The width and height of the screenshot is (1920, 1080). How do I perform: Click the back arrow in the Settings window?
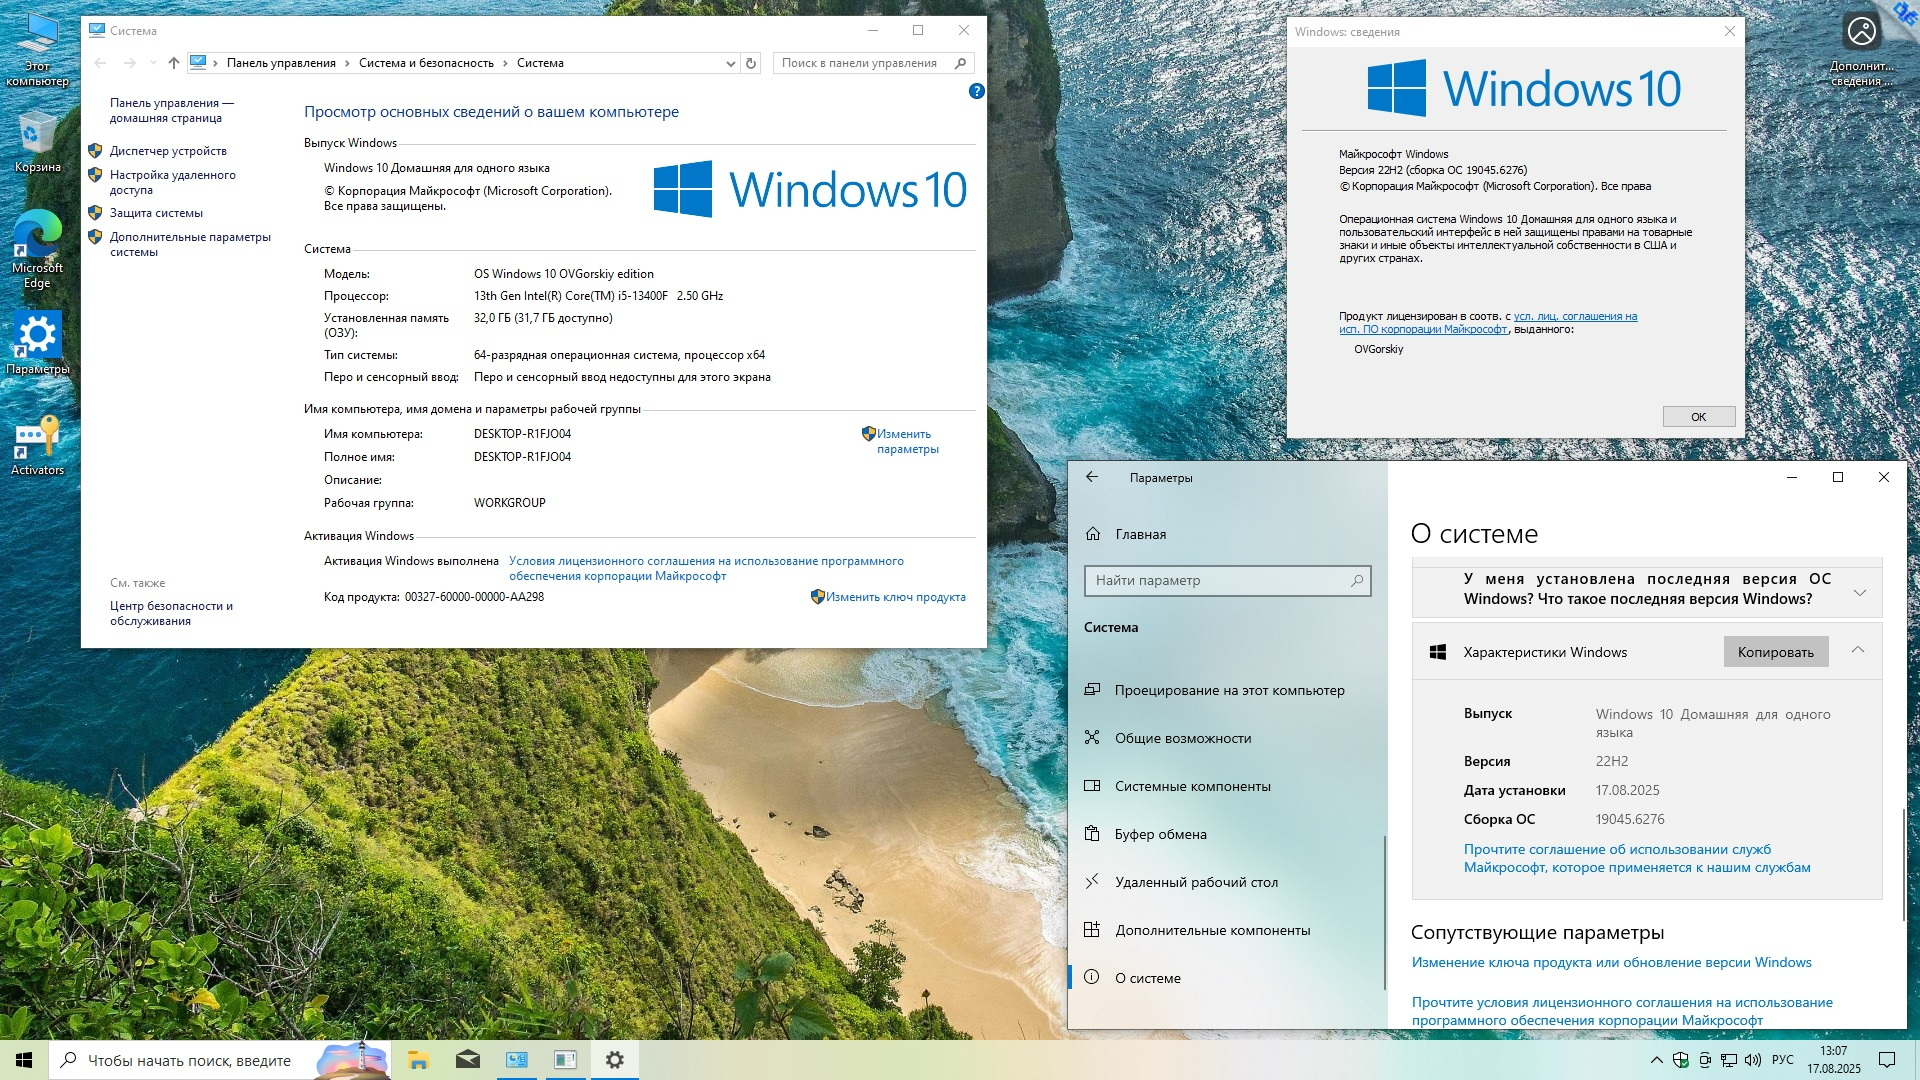pos(1092,477)
